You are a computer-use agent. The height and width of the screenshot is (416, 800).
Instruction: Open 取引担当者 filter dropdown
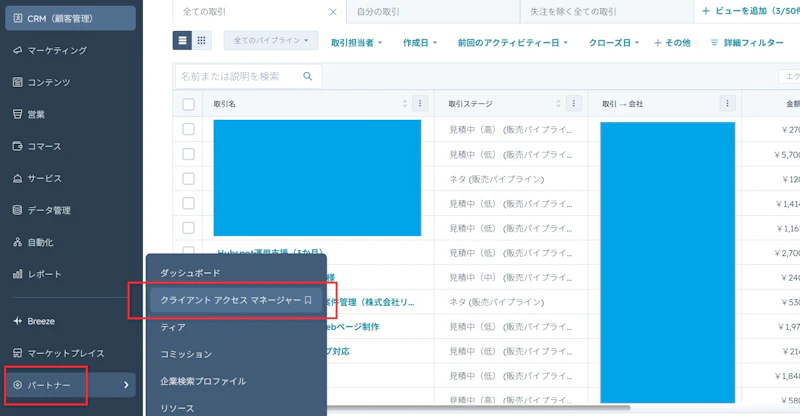tap(356, 43)
